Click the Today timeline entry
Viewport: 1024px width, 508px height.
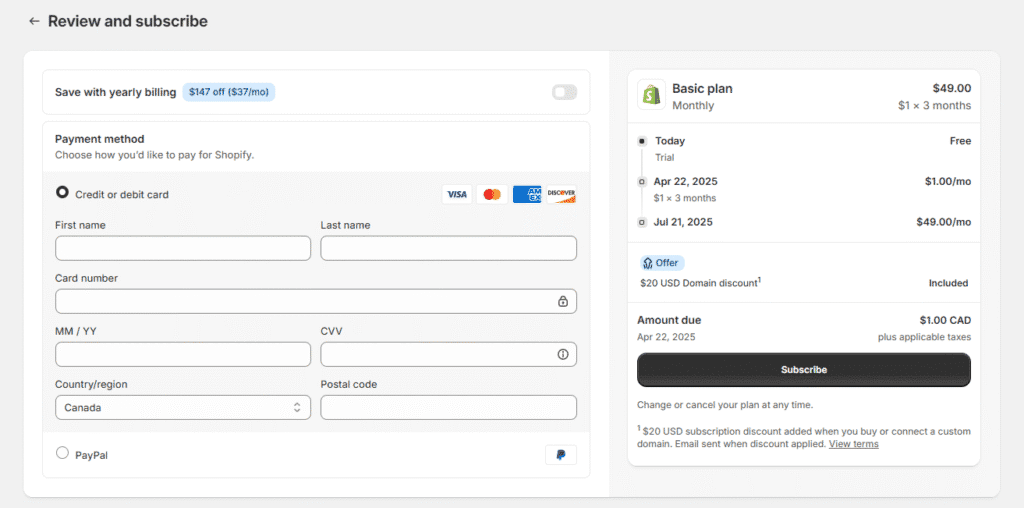click(670, 141)
